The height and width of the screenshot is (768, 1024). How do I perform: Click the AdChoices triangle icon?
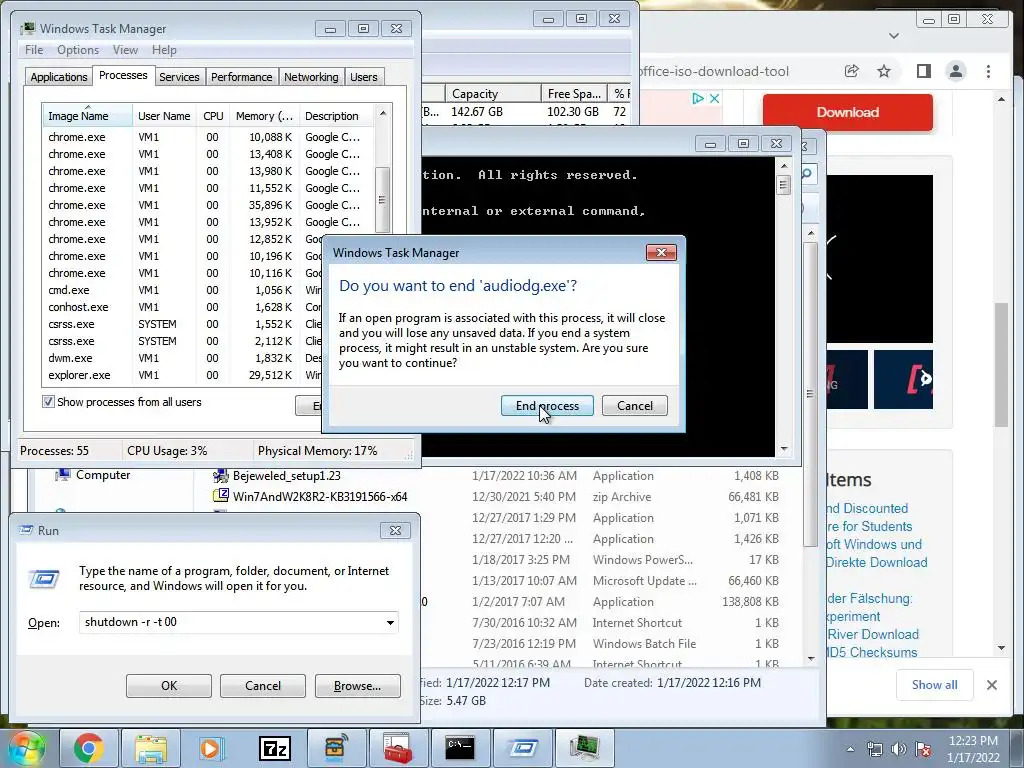[x=698, y=99]
